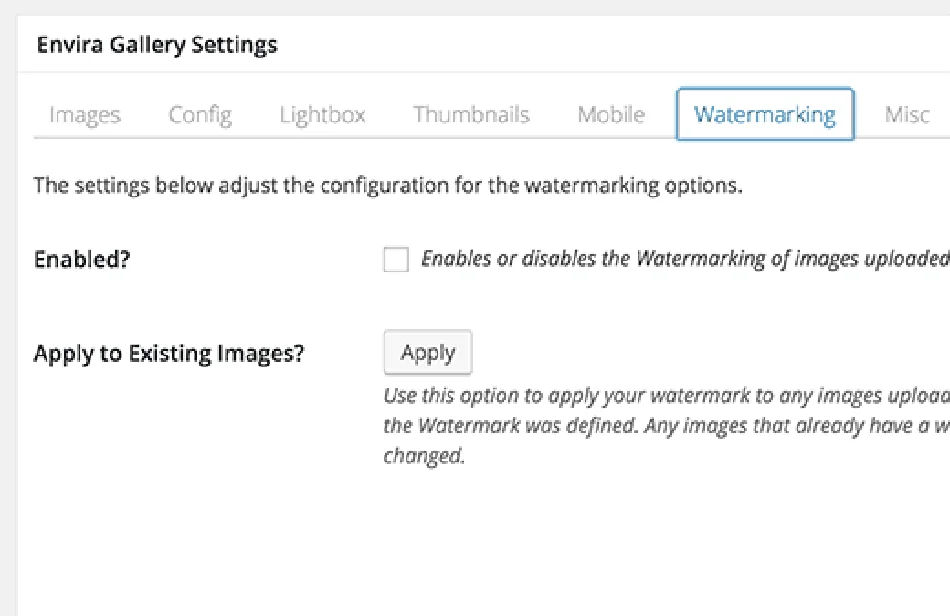
Task: Click the "Apply to Existing Images?" label
Action: click(x=168, y=354)
